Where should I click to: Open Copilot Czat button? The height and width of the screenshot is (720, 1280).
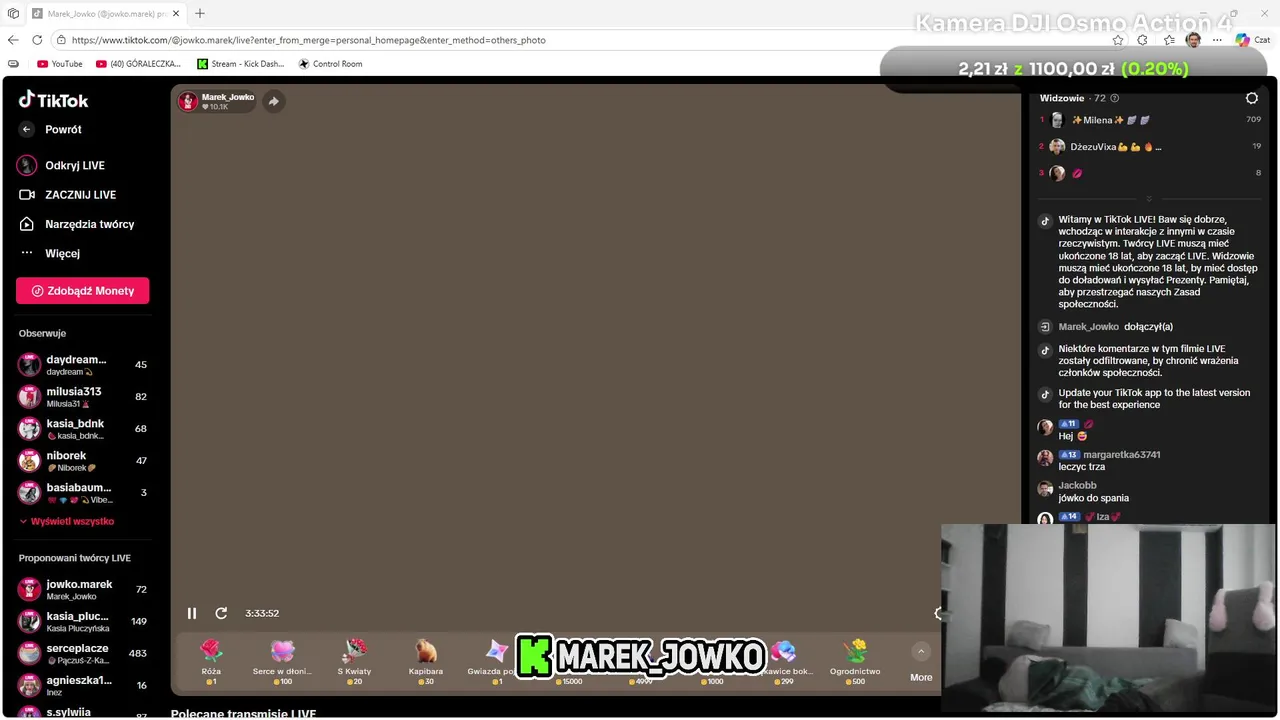click(x=1252, y=40)
